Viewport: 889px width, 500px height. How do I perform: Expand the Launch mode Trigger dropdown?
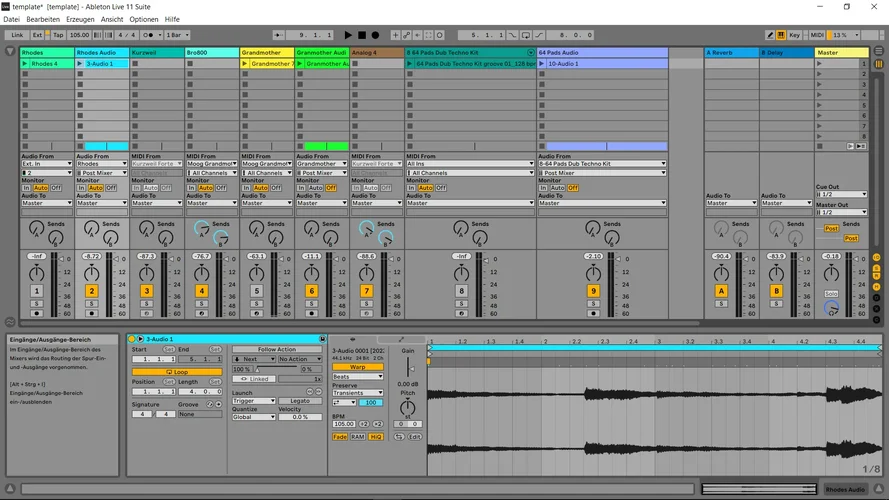coord(253,401)
